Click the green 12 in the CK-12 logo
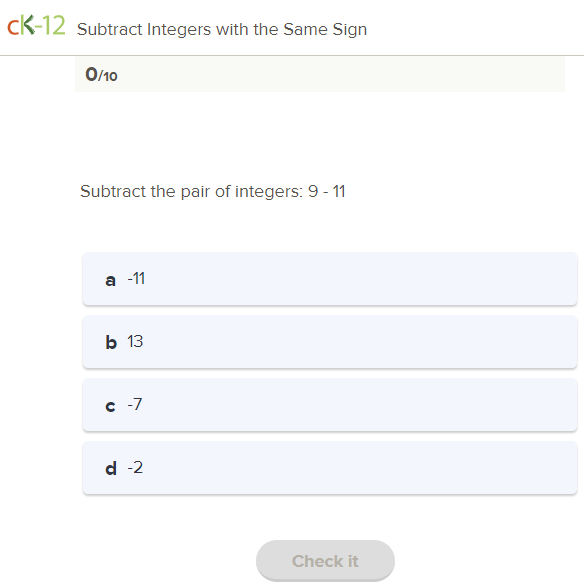Viewport: 584px width, 585px height. coord(54,25)
